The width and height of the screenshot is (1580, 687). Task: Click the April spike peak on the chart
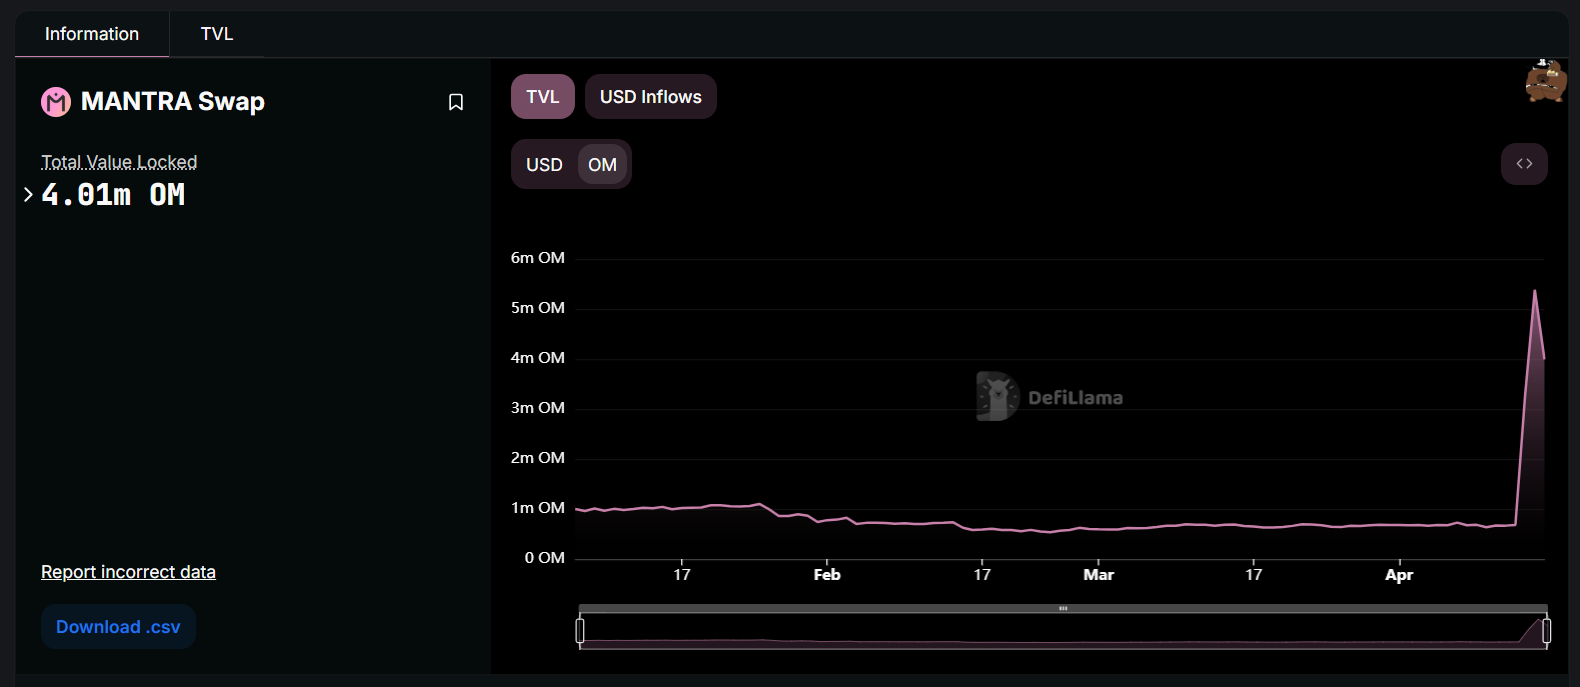click(1534, 291)
